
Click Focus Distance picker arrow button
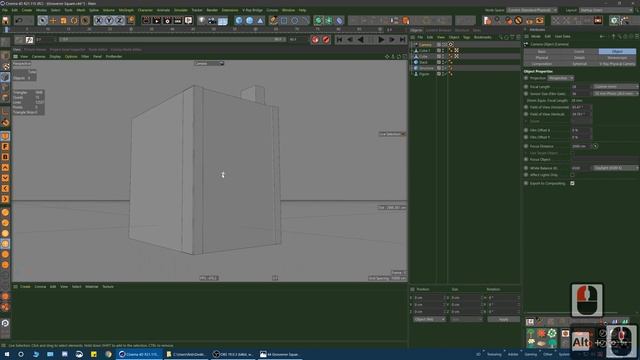point(596,146)
